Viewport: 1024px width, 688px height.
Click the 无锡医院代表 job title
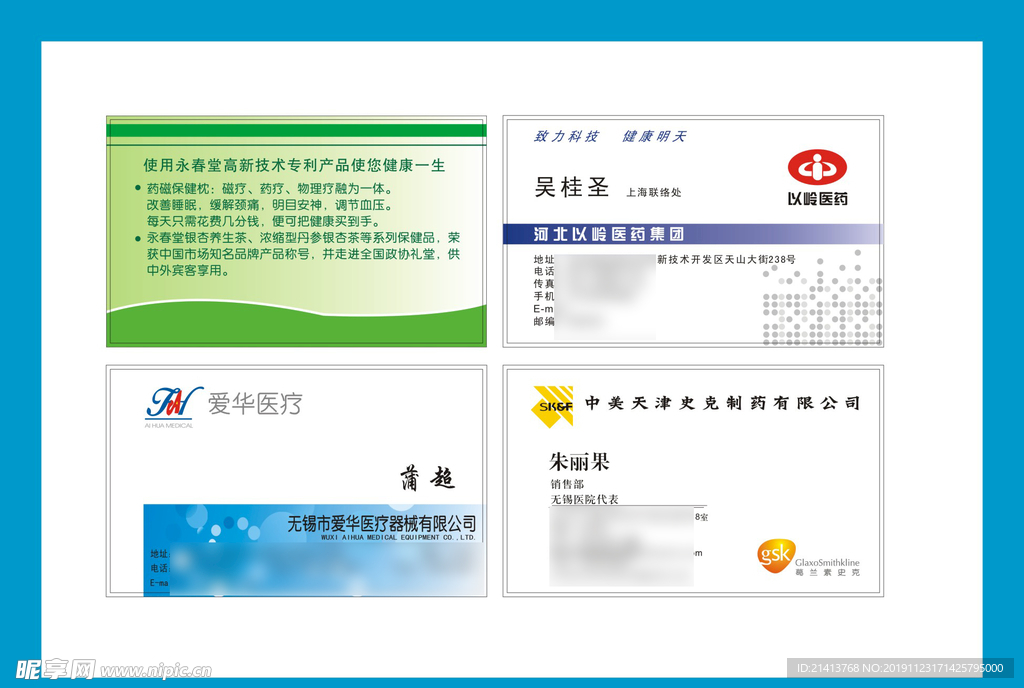pos(585,499)
